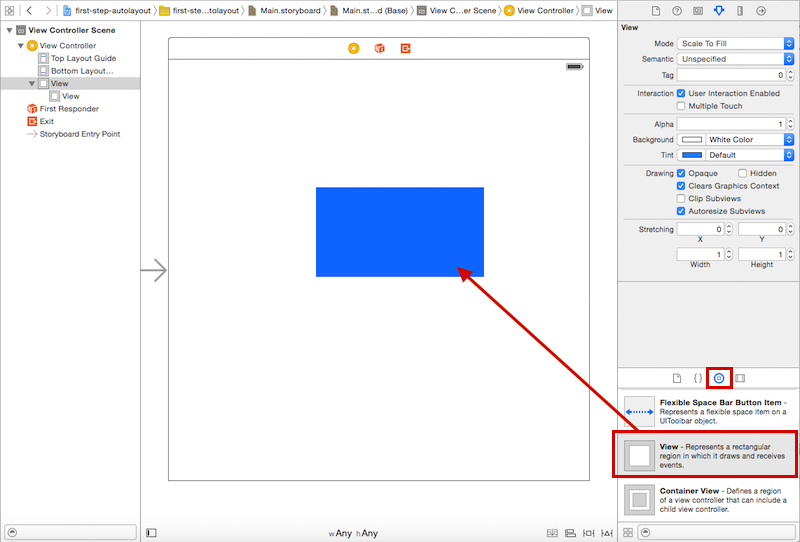The height and width of the screenshot is (542, 800).
Task: Select View C...er Scene breadcrumb
Action: tap(457, 11)
